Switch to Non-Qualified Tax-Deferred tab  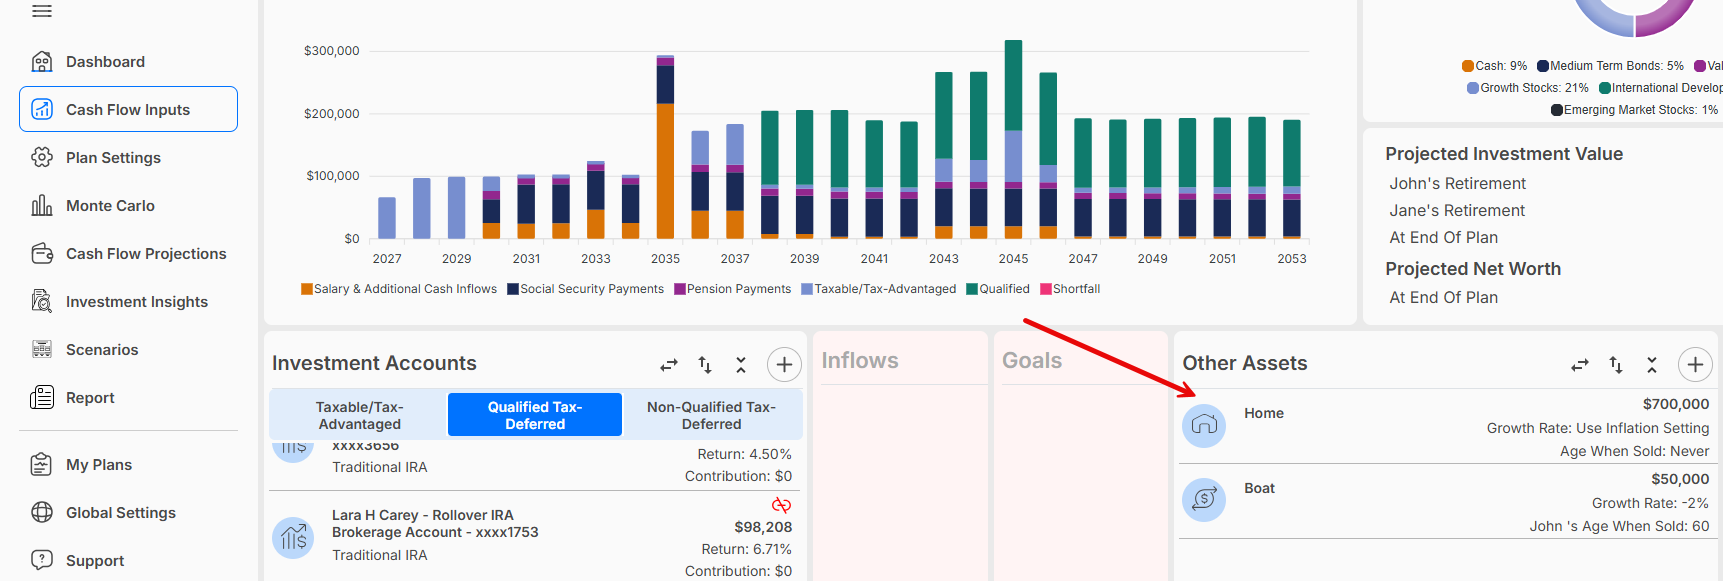[711, 415]
